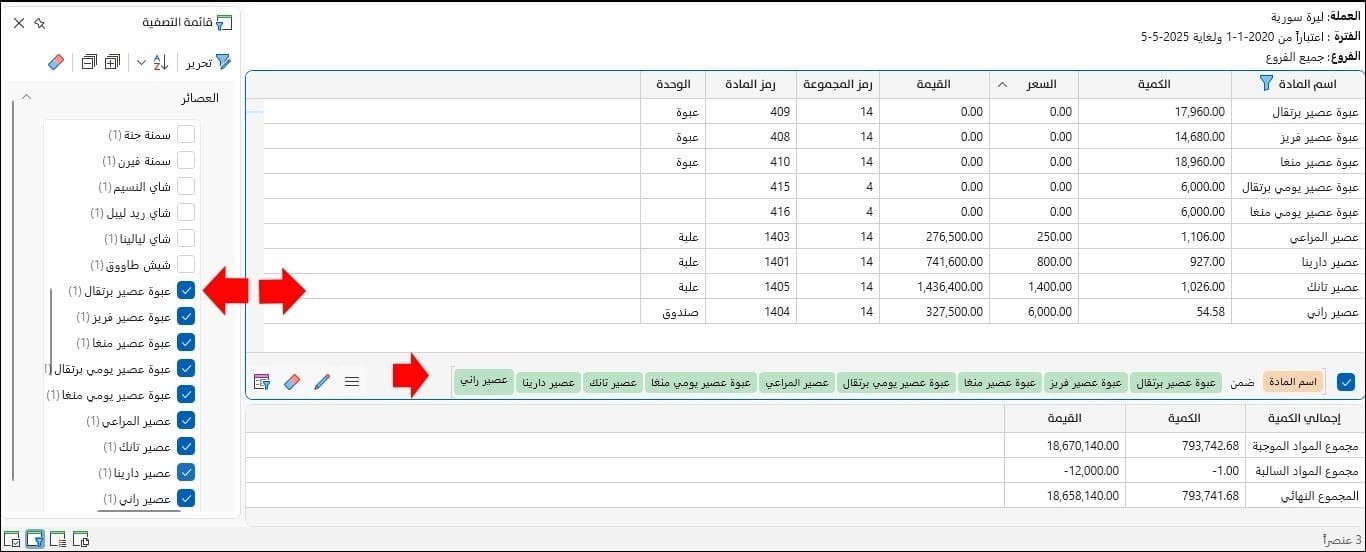The height and width of the screenshot is (552, 1366).
Task: Click the eraser icon in the filter list toolbar
Action: [x=56, y=63]
